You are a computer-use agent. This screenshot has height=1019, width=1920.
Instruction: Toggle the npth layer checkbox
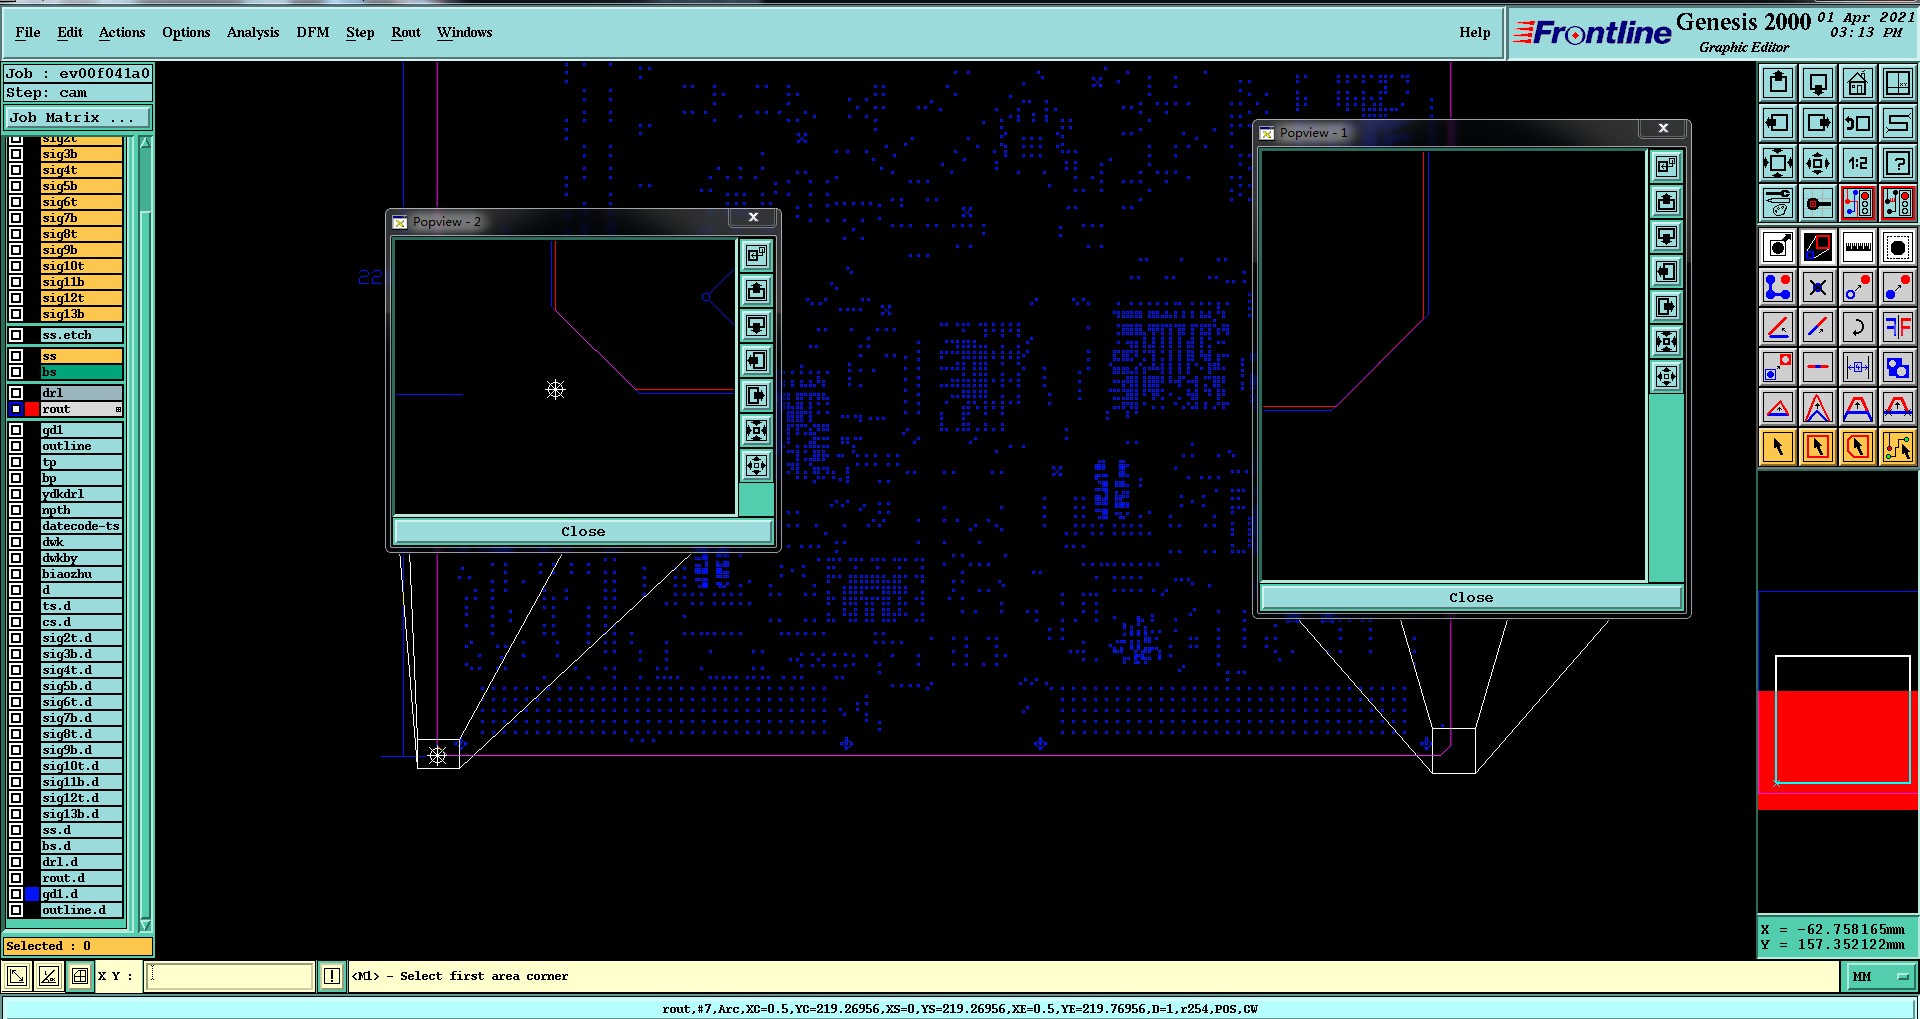(16, 510)
